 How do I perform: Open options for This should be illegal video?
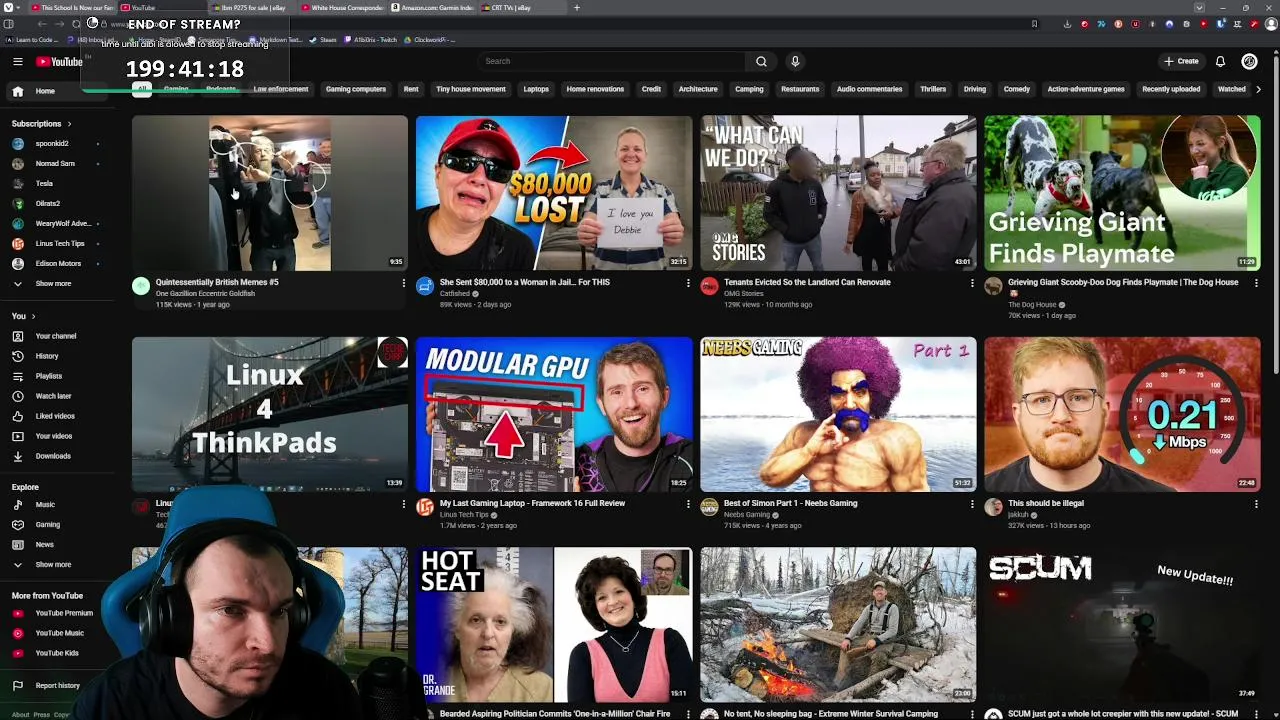coord(1255,505)
